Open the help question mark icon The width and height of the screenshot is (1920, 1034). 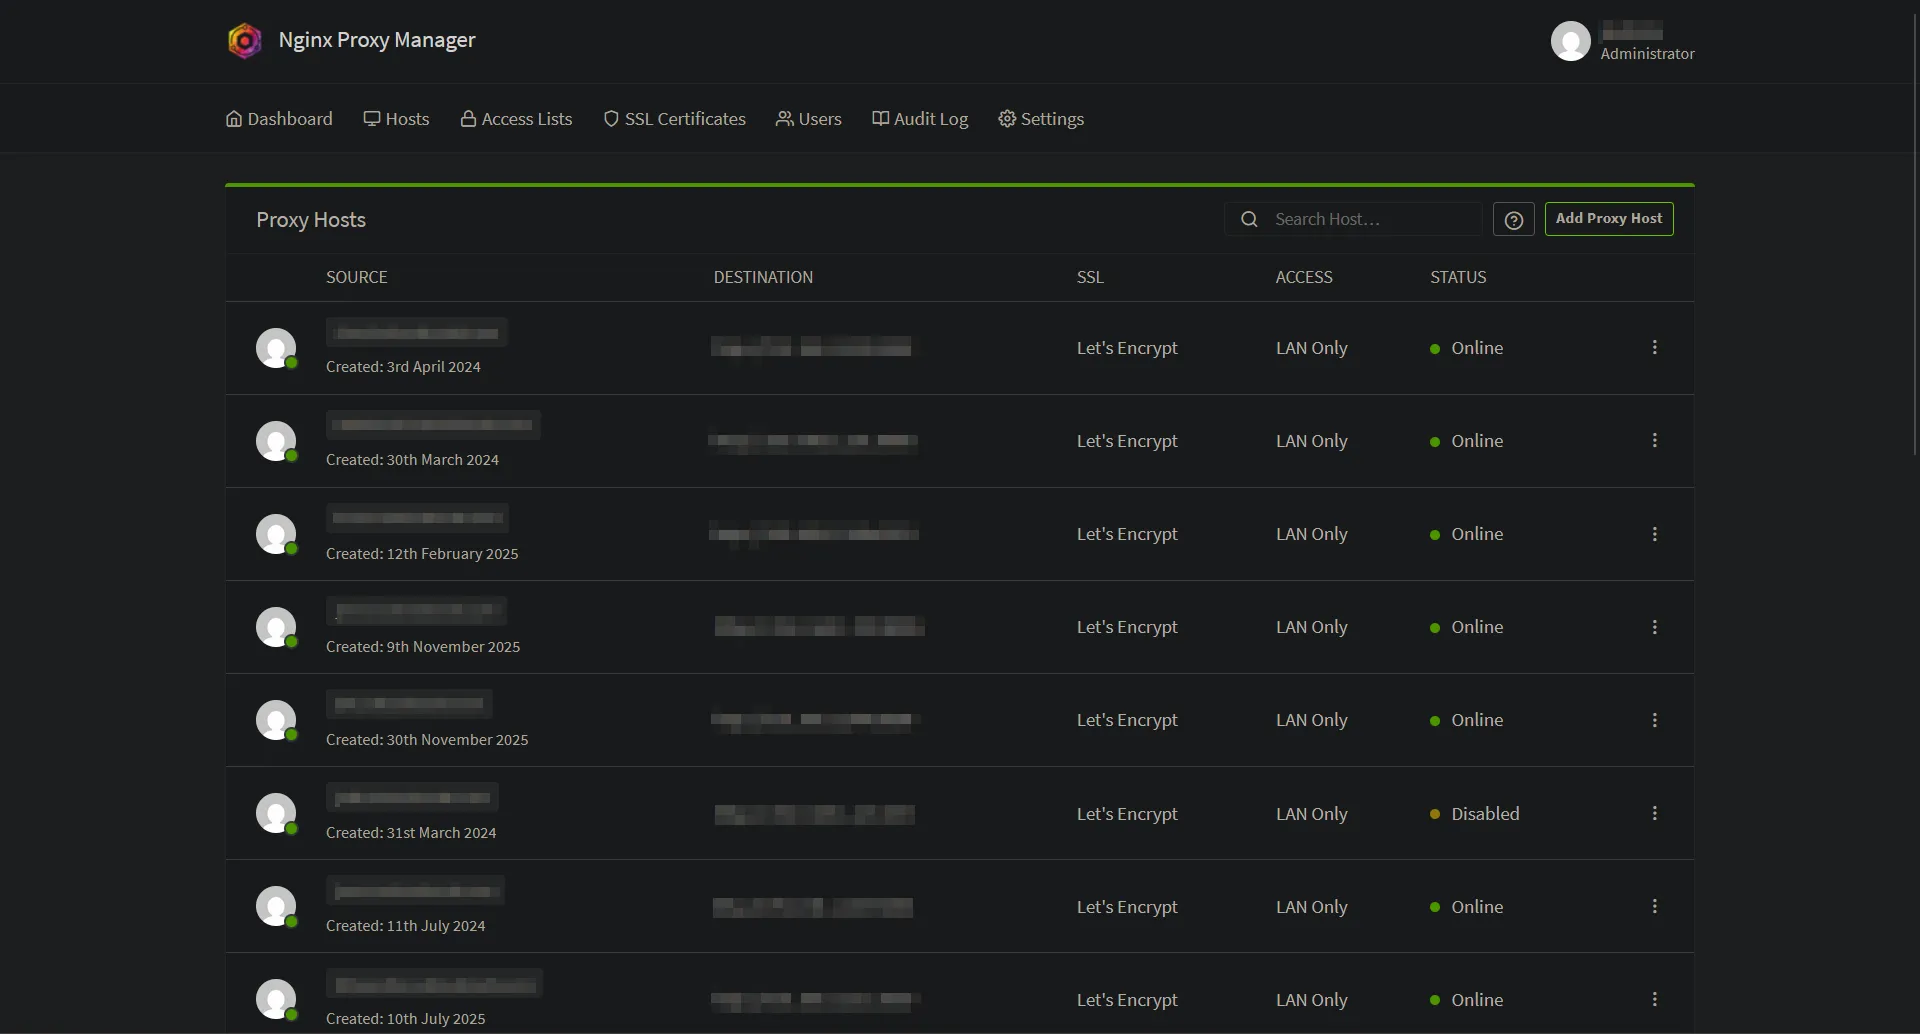click(1513, 220)
